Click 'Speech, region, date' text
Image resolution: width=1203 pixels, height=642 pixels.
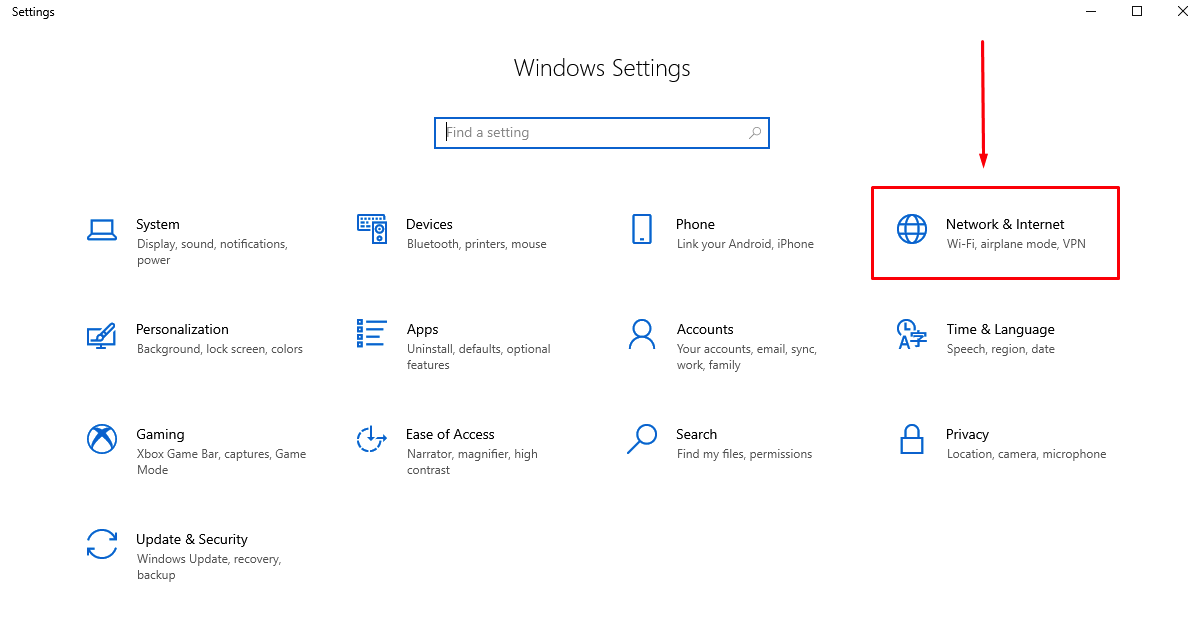(x=1001, y=349)
